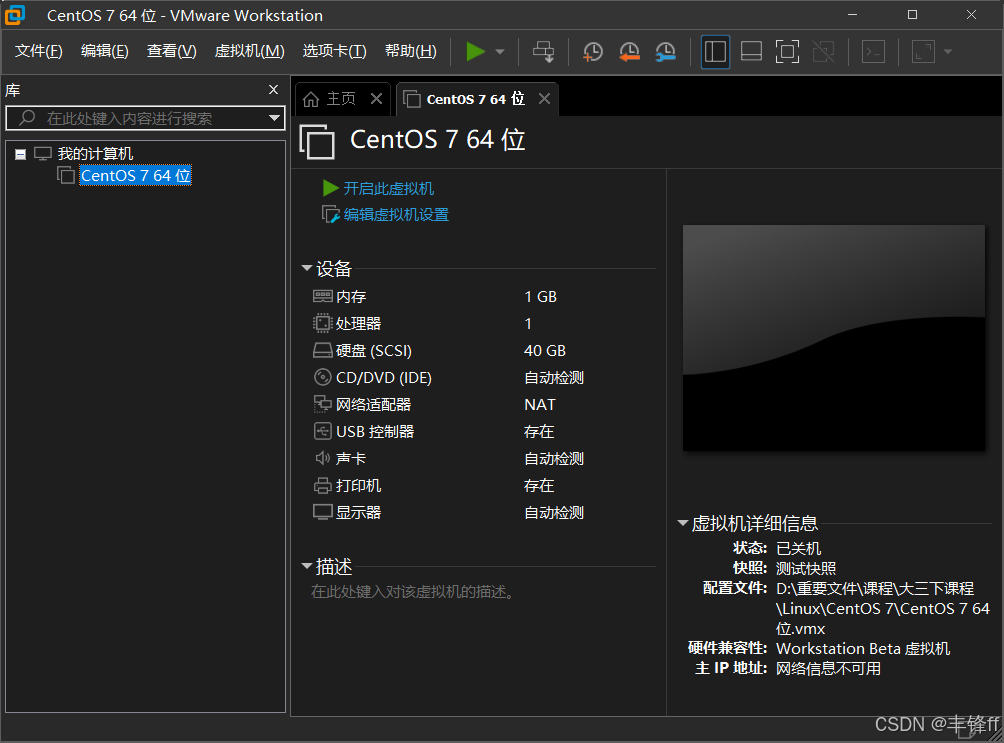This screenshot has width=1004, height=743.
Task: Click the VM icon beside library CentOS entry
Action: click(x=66, y=175)
